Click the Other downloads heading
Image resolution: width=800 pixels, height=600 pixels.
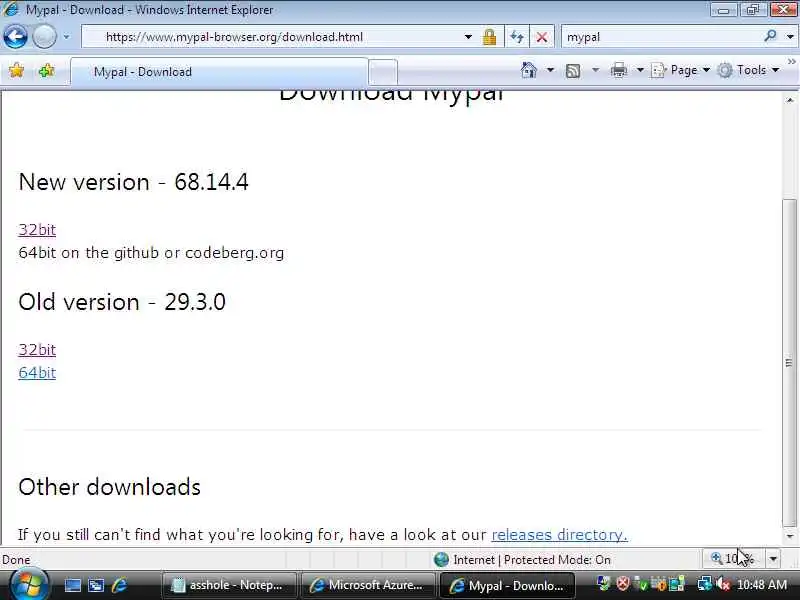[109, 487]
